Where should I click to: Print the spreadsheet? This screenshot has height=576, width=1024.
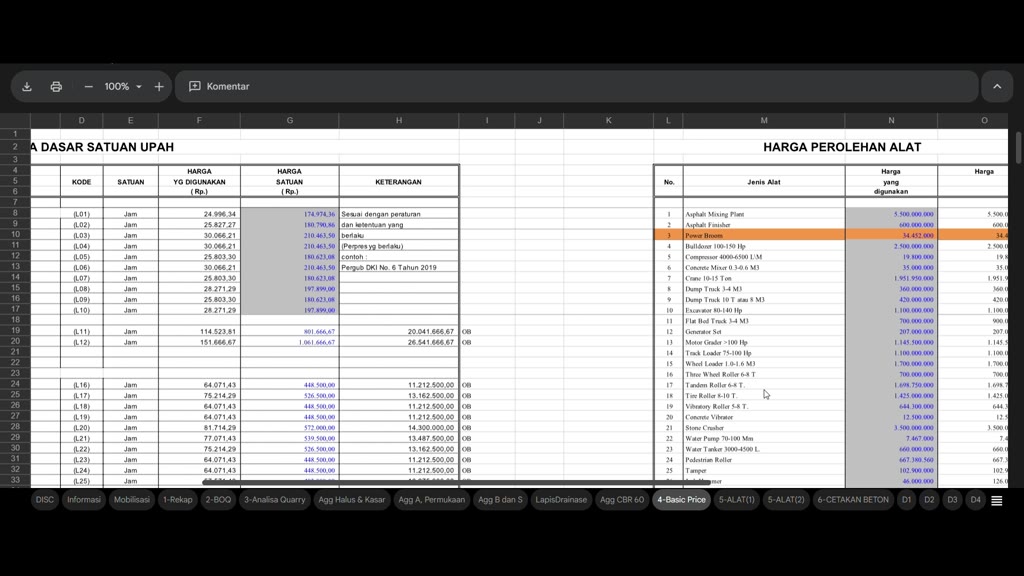point(56,86)
